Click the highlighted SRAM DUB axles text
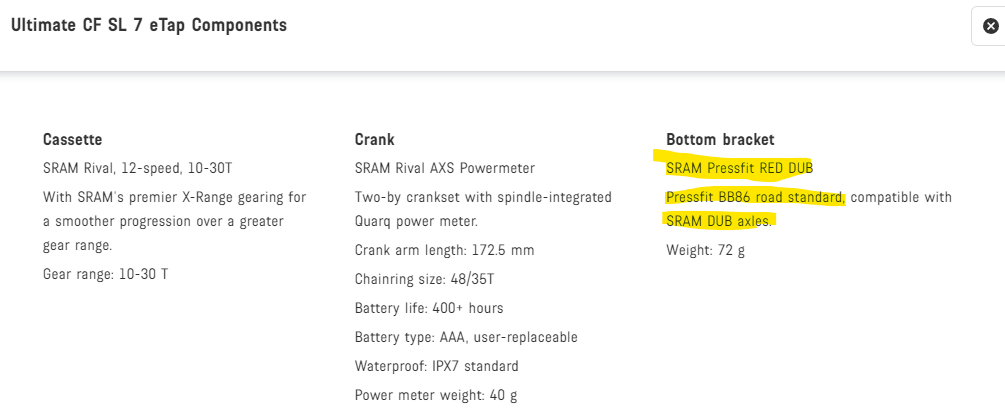The height and width of the screenshot is (415, 1005). click(719, 221)
